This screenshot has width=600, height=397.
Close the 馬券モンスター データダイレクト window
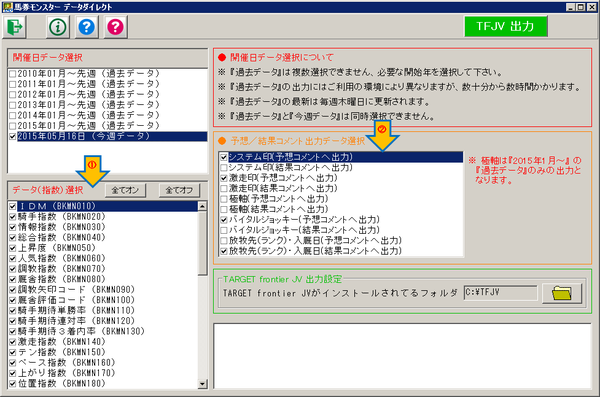592,7
